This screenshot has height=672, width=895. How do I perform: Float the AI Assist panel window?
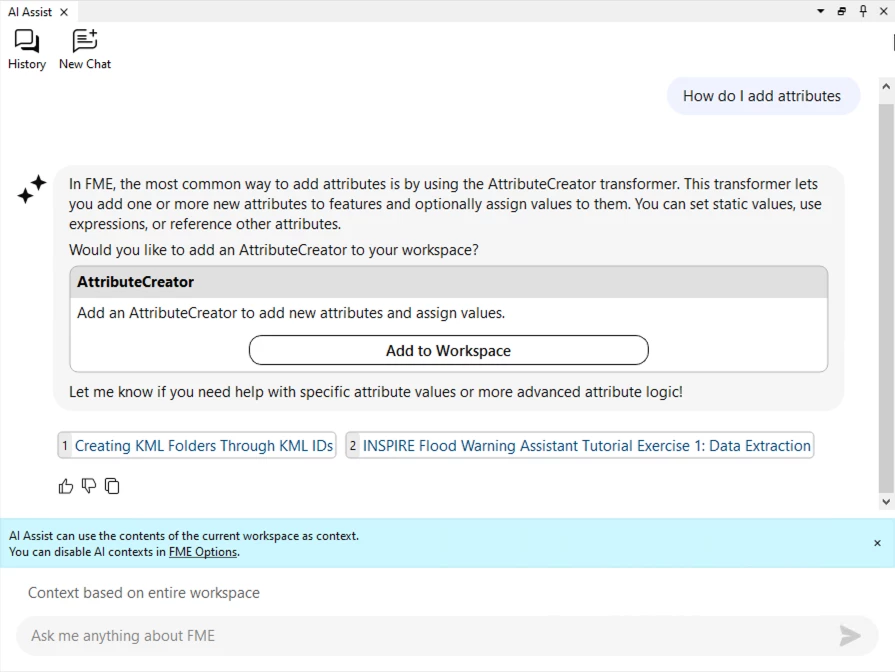[842, 11]
